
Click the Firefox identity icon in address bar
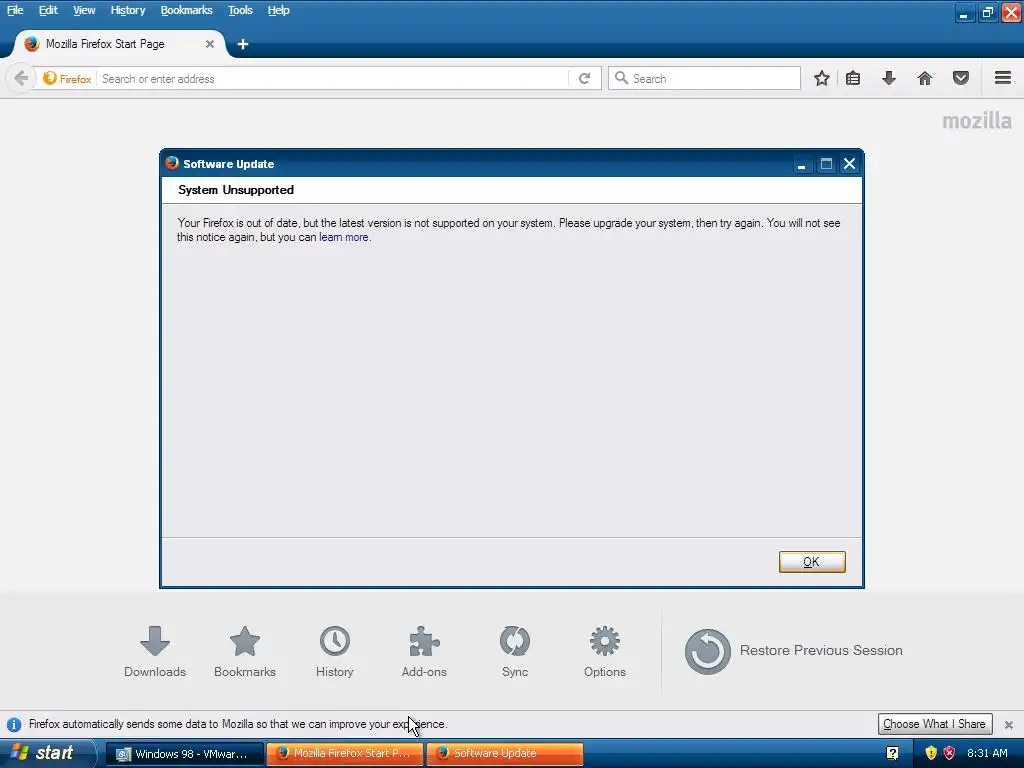(x=50, y=78)
